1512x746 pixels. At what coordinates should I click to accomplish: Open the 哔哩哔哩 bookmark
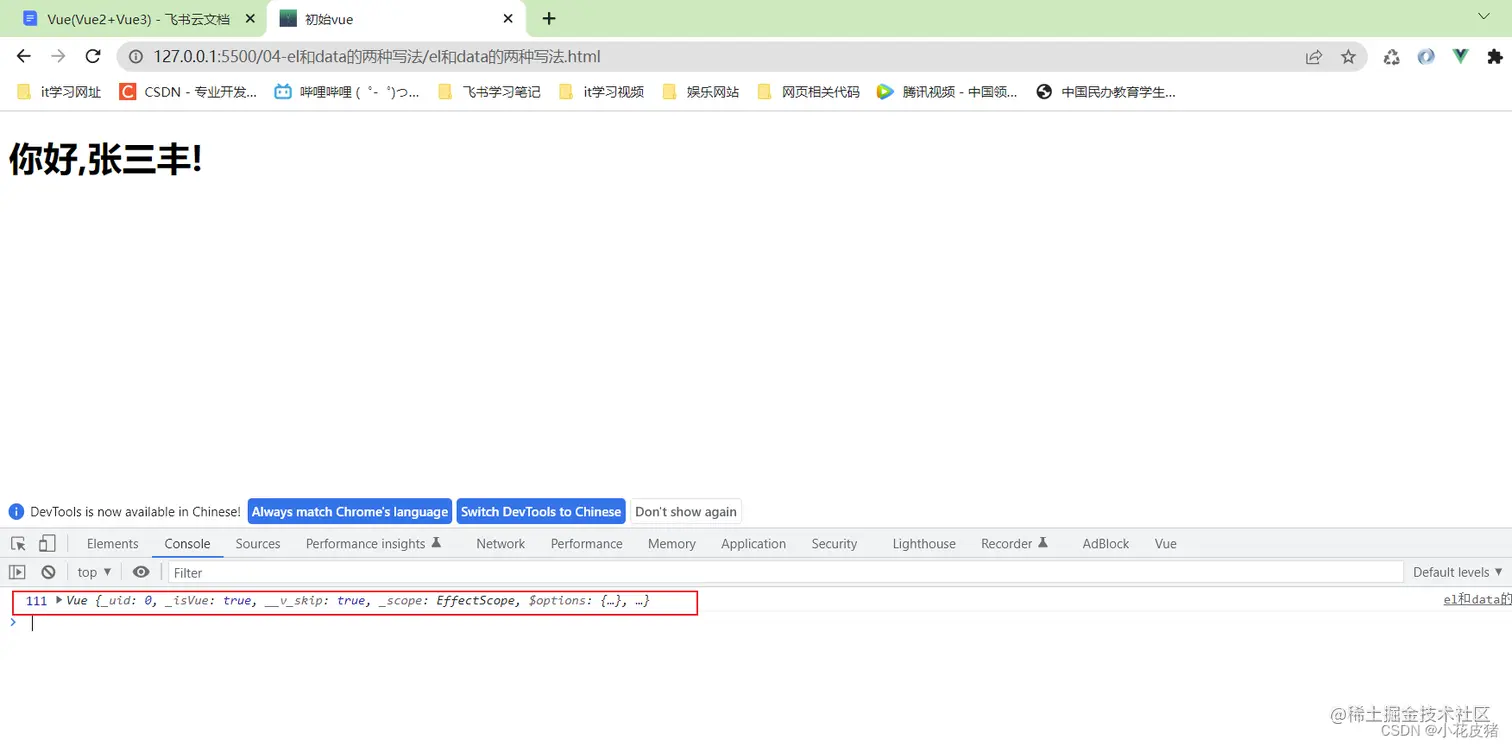(347, 92)
